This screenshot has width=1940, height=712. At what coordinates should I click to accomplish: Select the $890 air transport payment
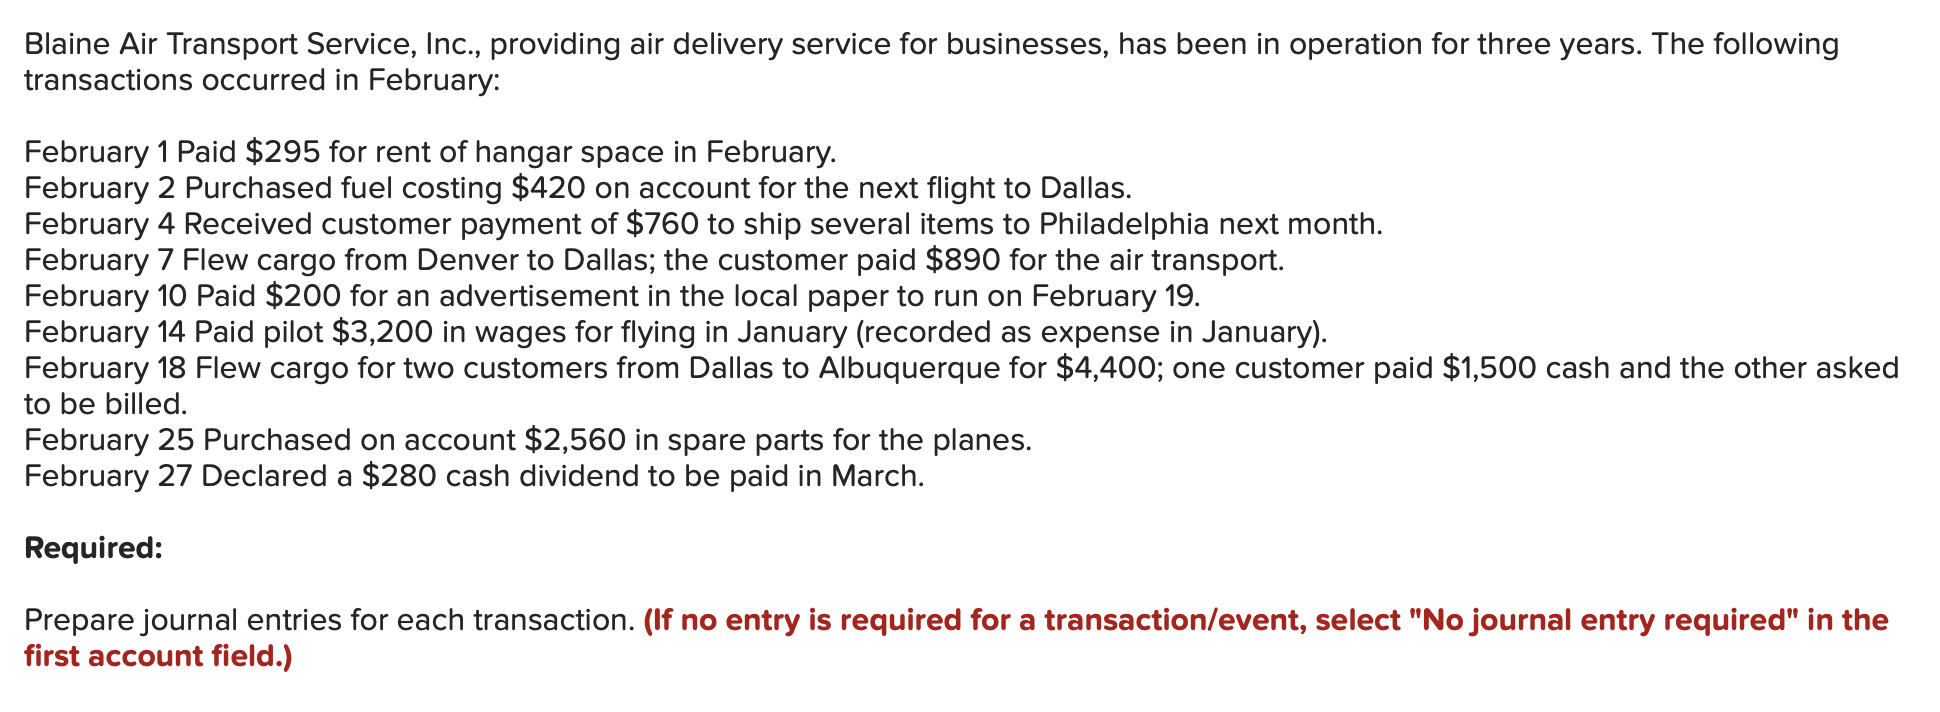962,260
